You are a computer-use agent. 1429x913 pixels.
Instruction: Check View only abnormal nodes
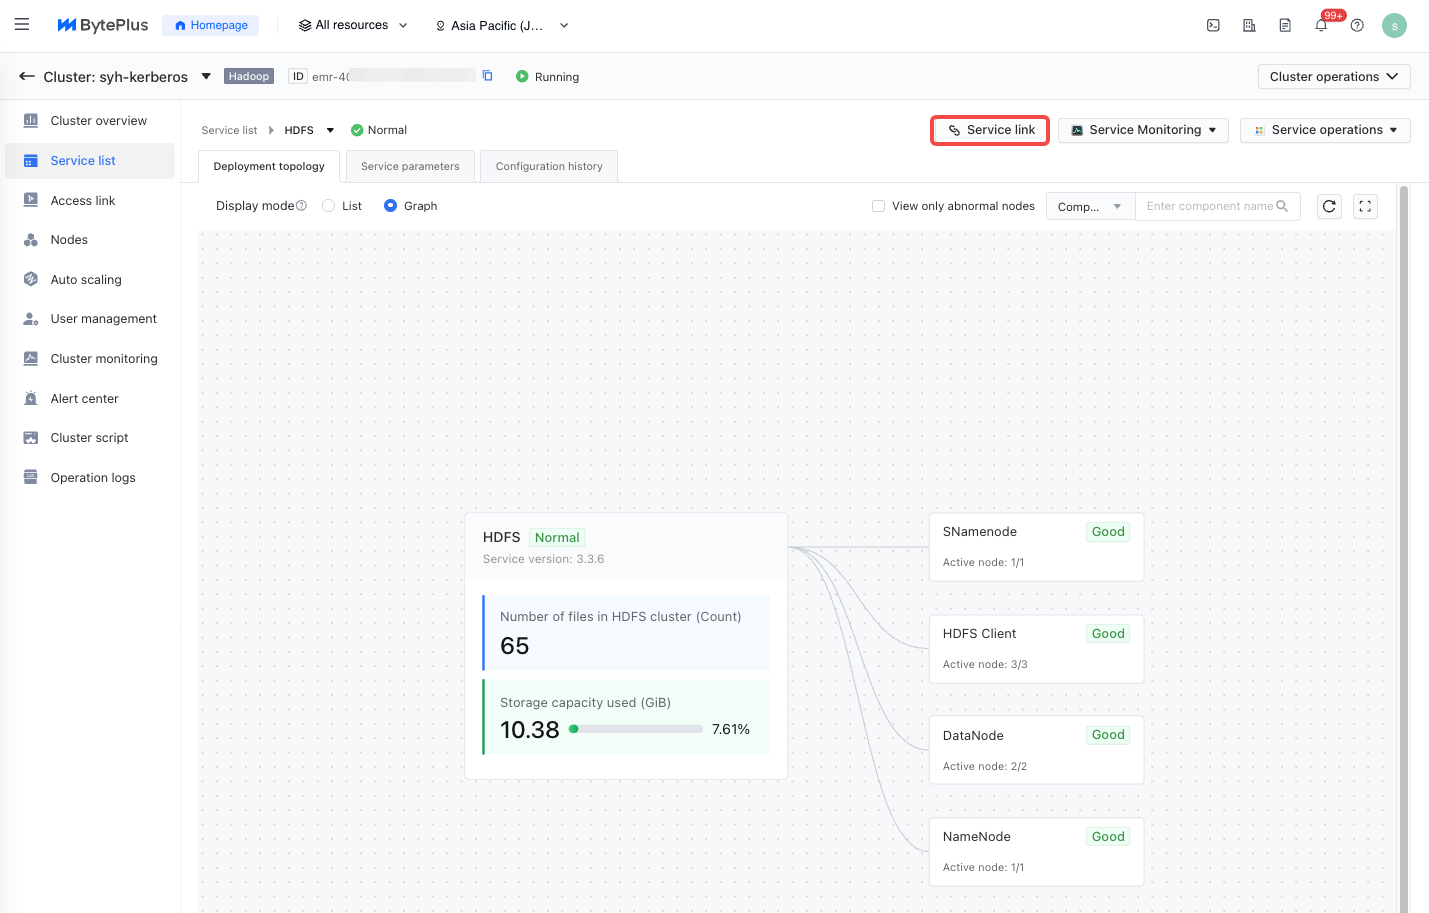click(878, 206)
